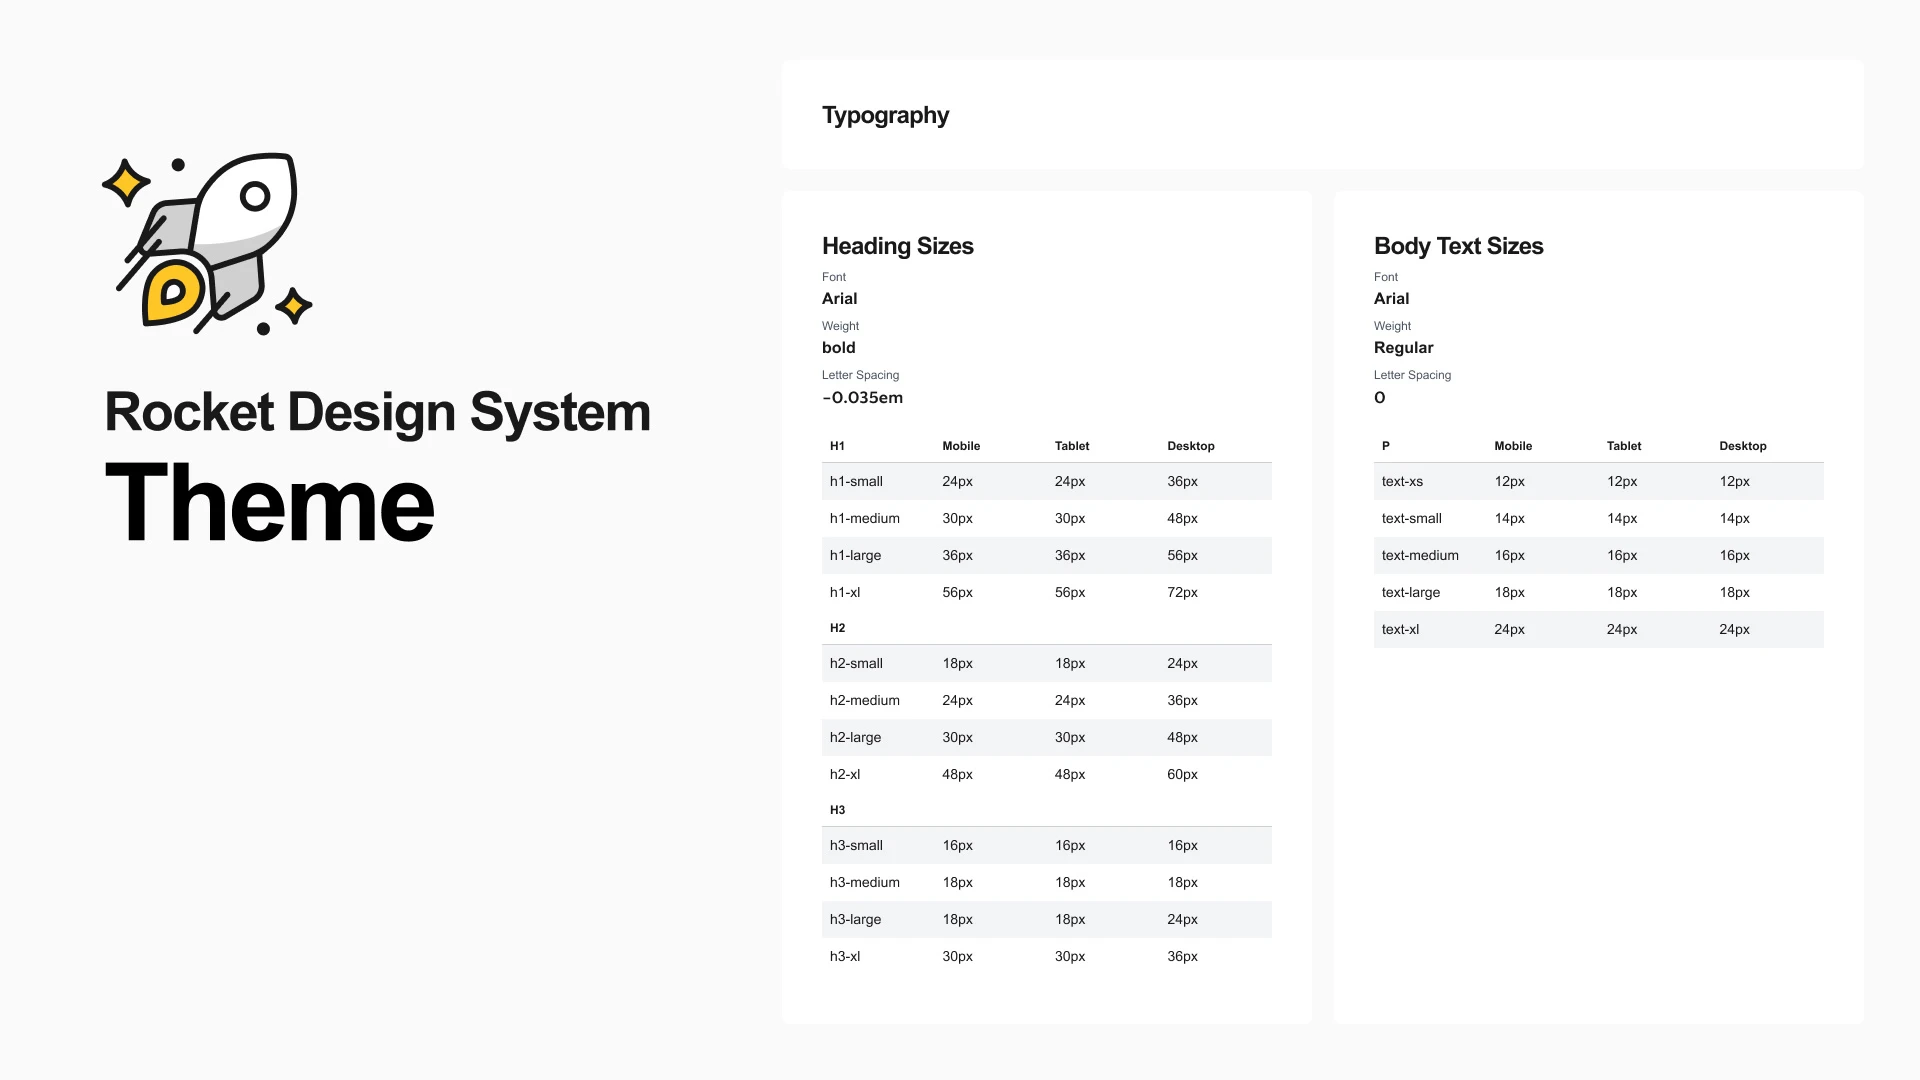1920x1080 pixels.
Task: Select the h1-small table row label
Action: click(x=856, y=482)
